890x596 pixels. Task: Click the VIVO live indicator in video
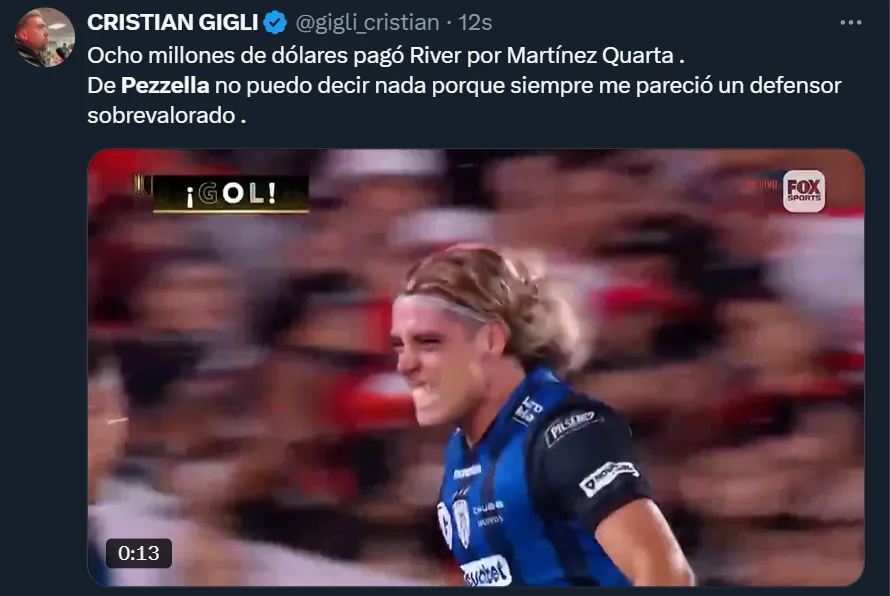[x=762, y=184]
